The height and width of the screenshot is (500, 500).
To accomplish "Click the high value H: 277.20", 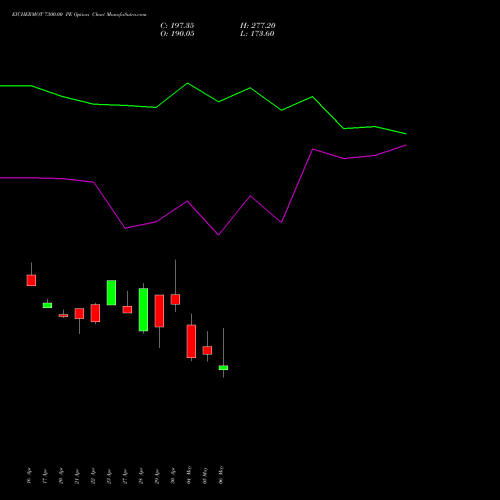I will tap(258, 26).
